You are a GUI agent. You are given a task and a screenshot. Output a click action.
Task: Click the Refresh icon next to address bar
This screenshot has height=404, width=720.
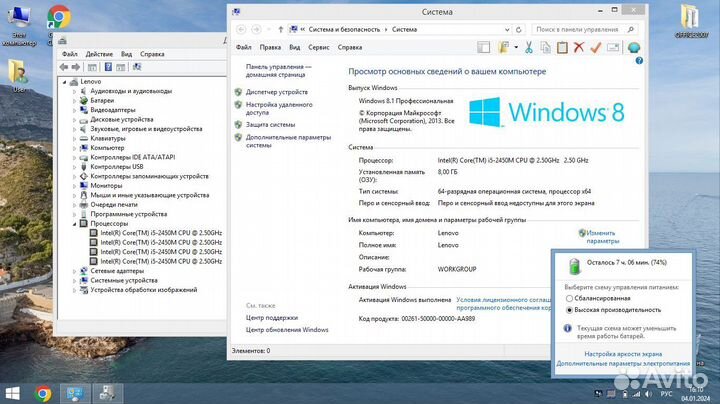tap(518, 29)
